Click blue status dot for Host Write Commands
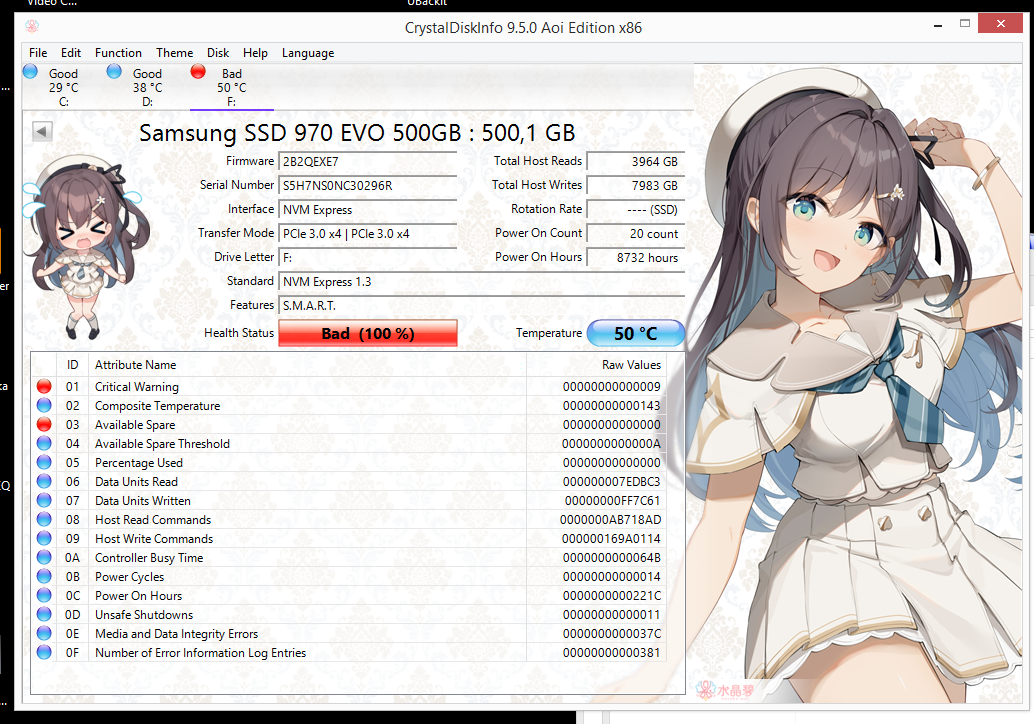This screenshot has height=724, width=1034. (x=44, y=539)
